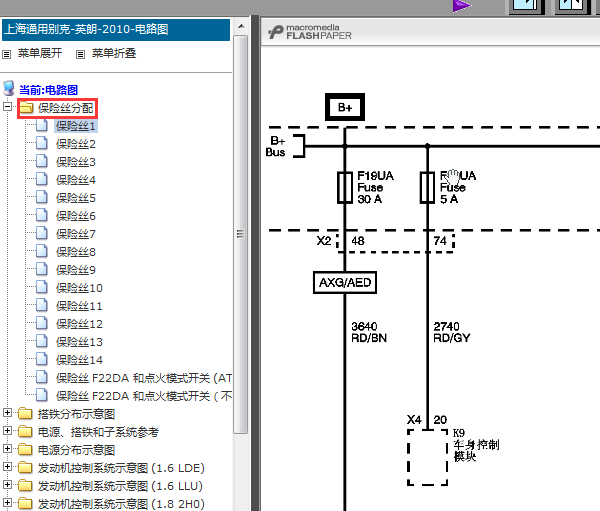
Task: Select 发动机控制系统示意图 (1.8 2H0) label
Action: pos(121,504)
